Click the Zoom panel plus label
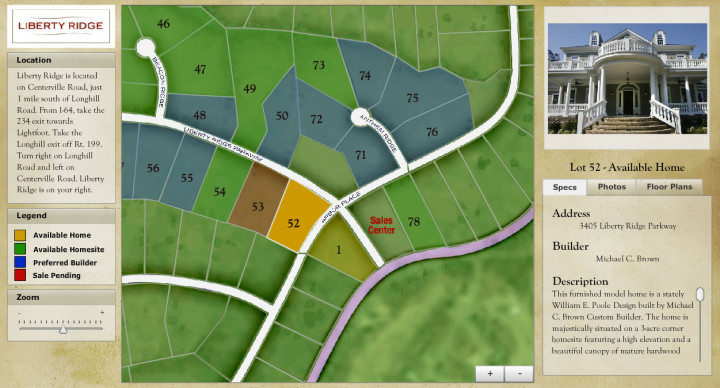 [x=102, y=312]
